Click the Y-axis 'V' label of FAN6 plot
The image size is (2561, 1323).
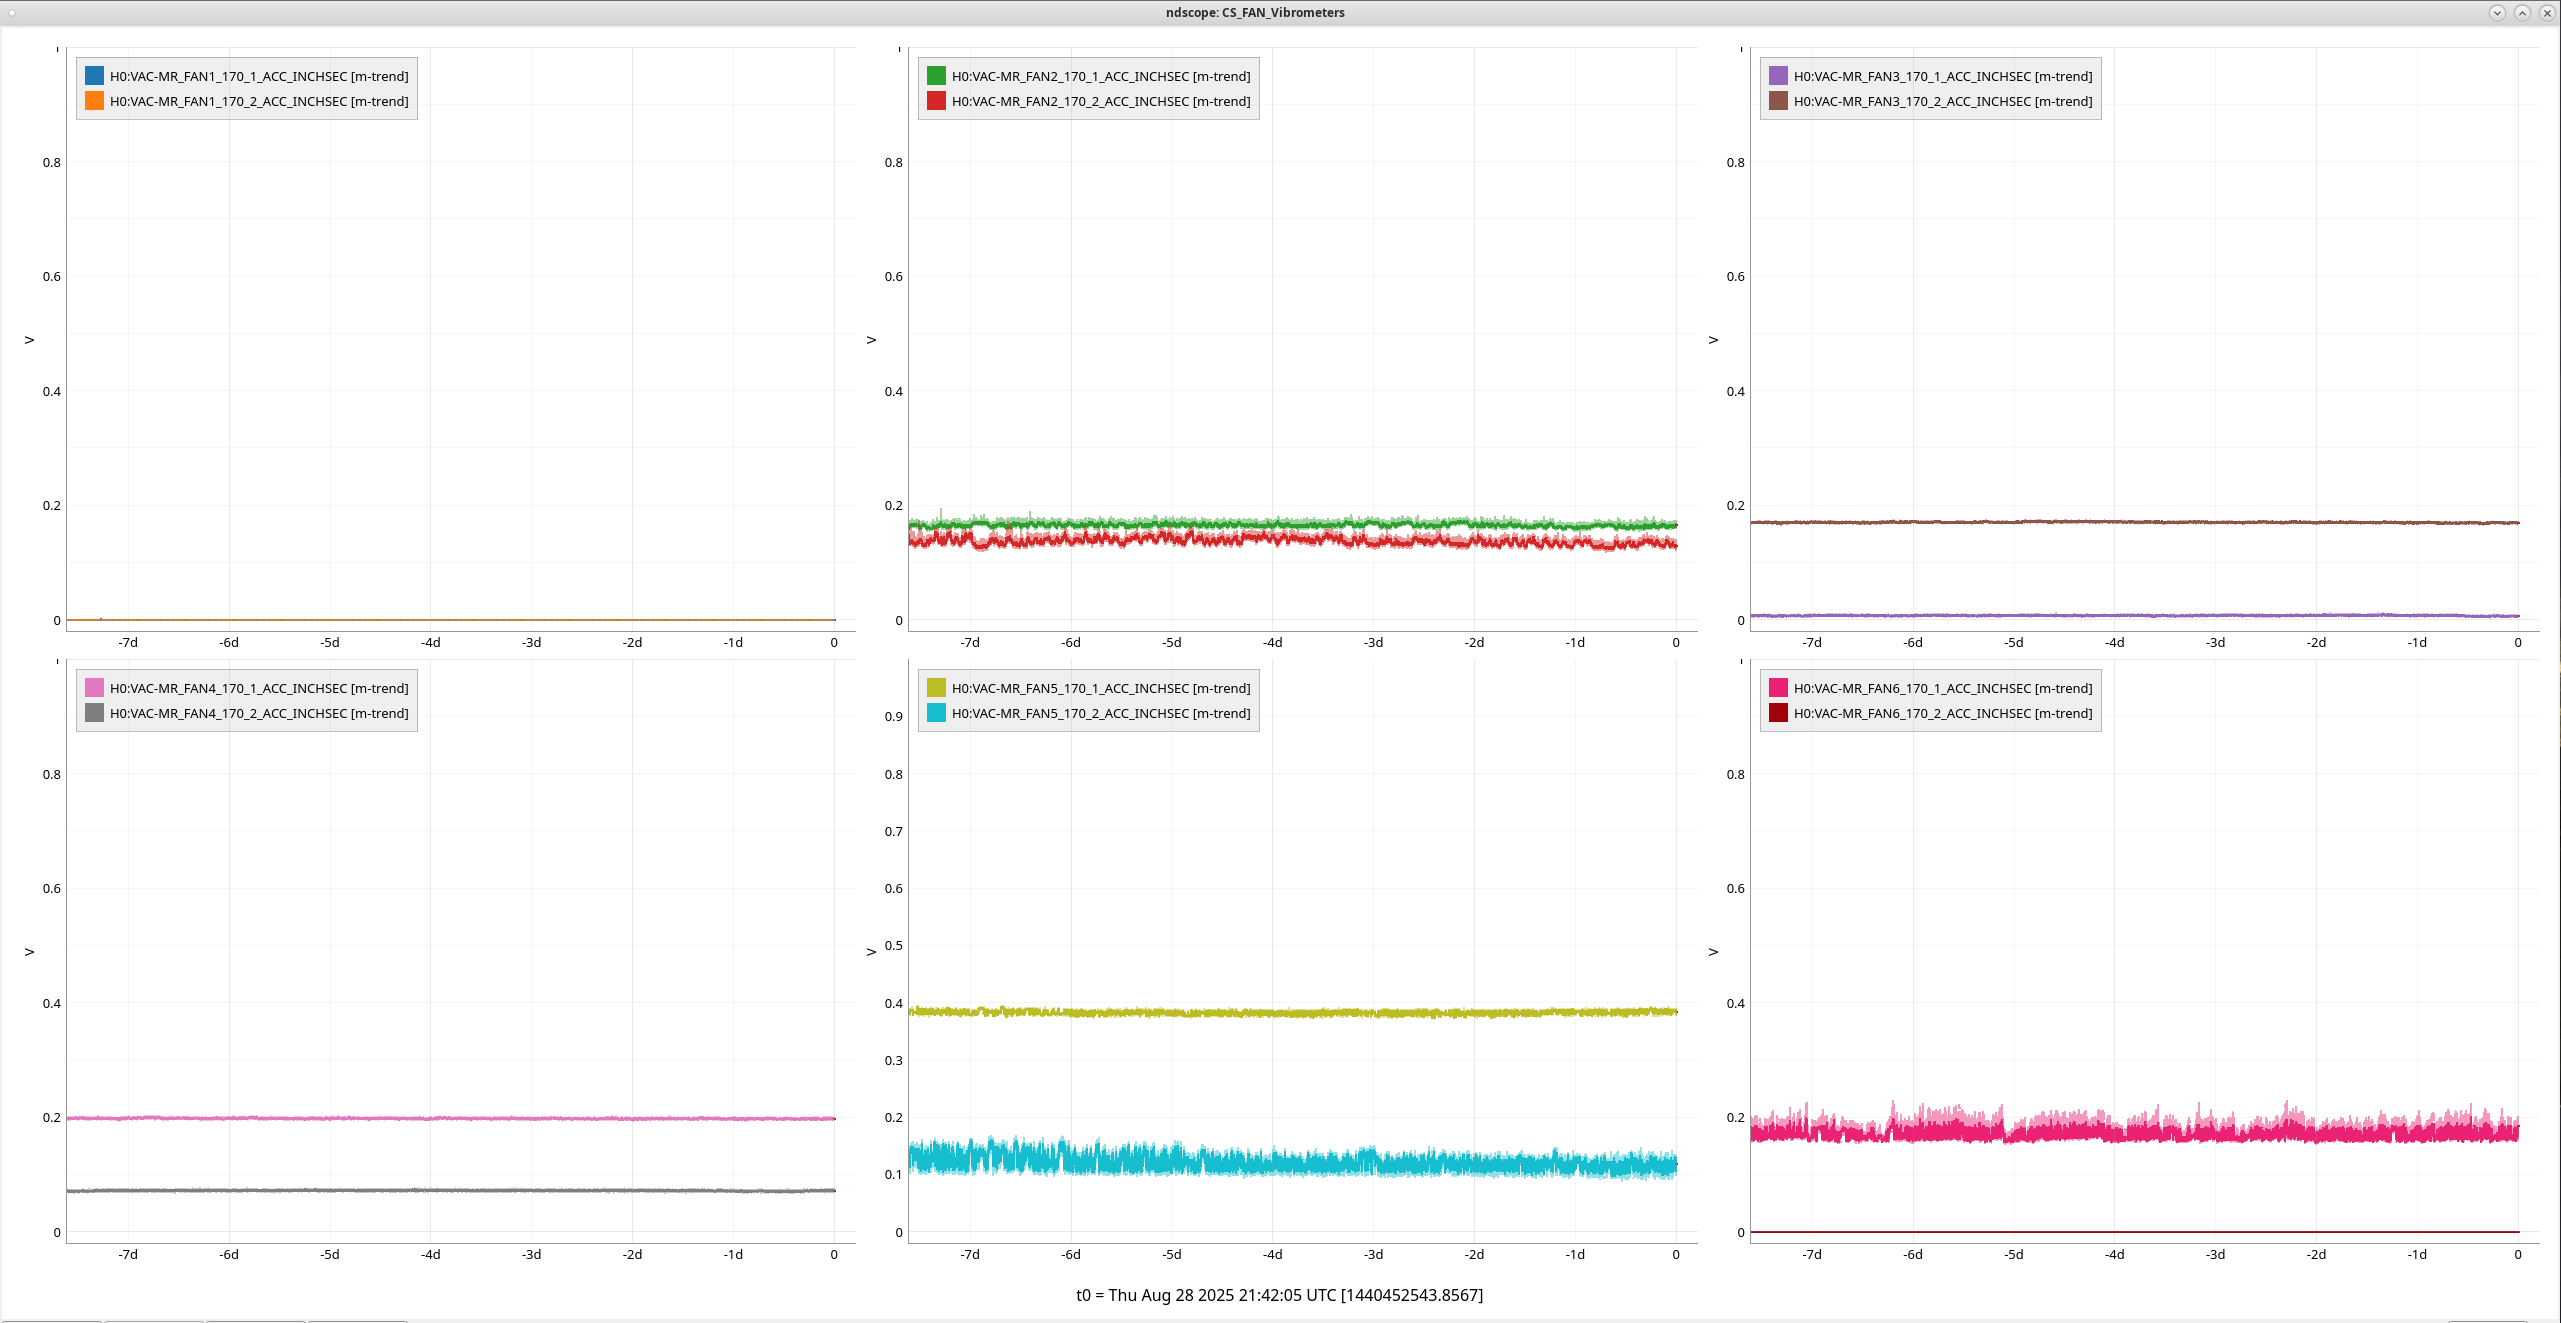(x=1713, y=952)
